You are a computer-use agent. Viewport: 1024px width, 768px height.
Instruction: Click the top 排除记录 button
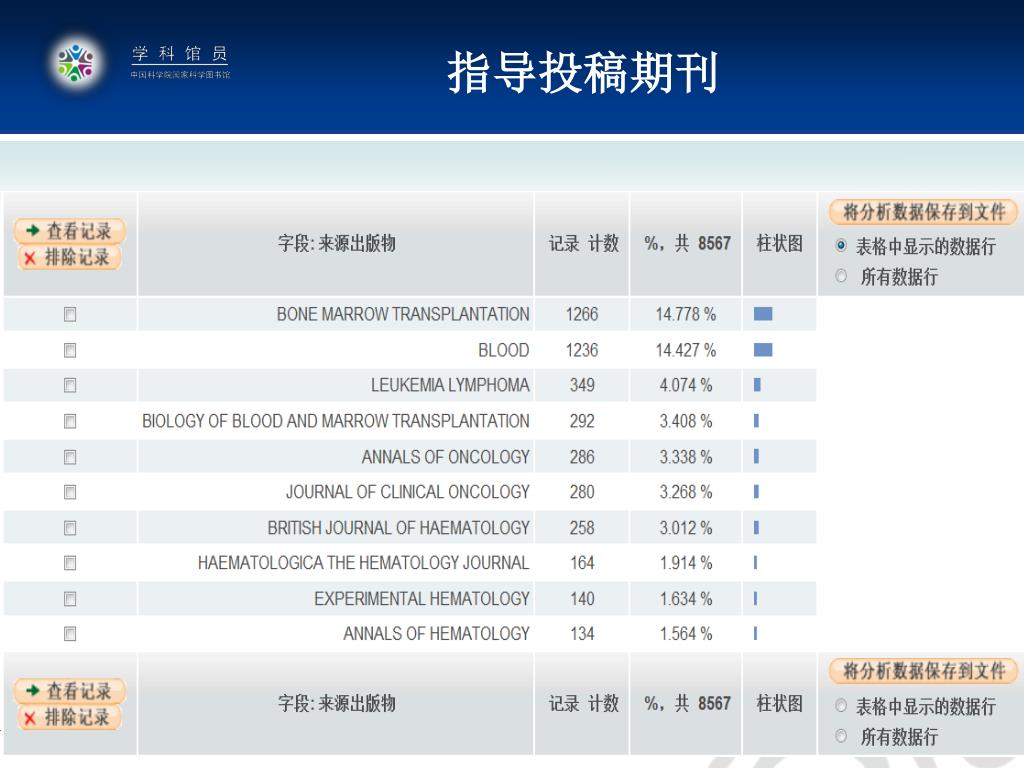pyautogui.click(x=69, y=257)
